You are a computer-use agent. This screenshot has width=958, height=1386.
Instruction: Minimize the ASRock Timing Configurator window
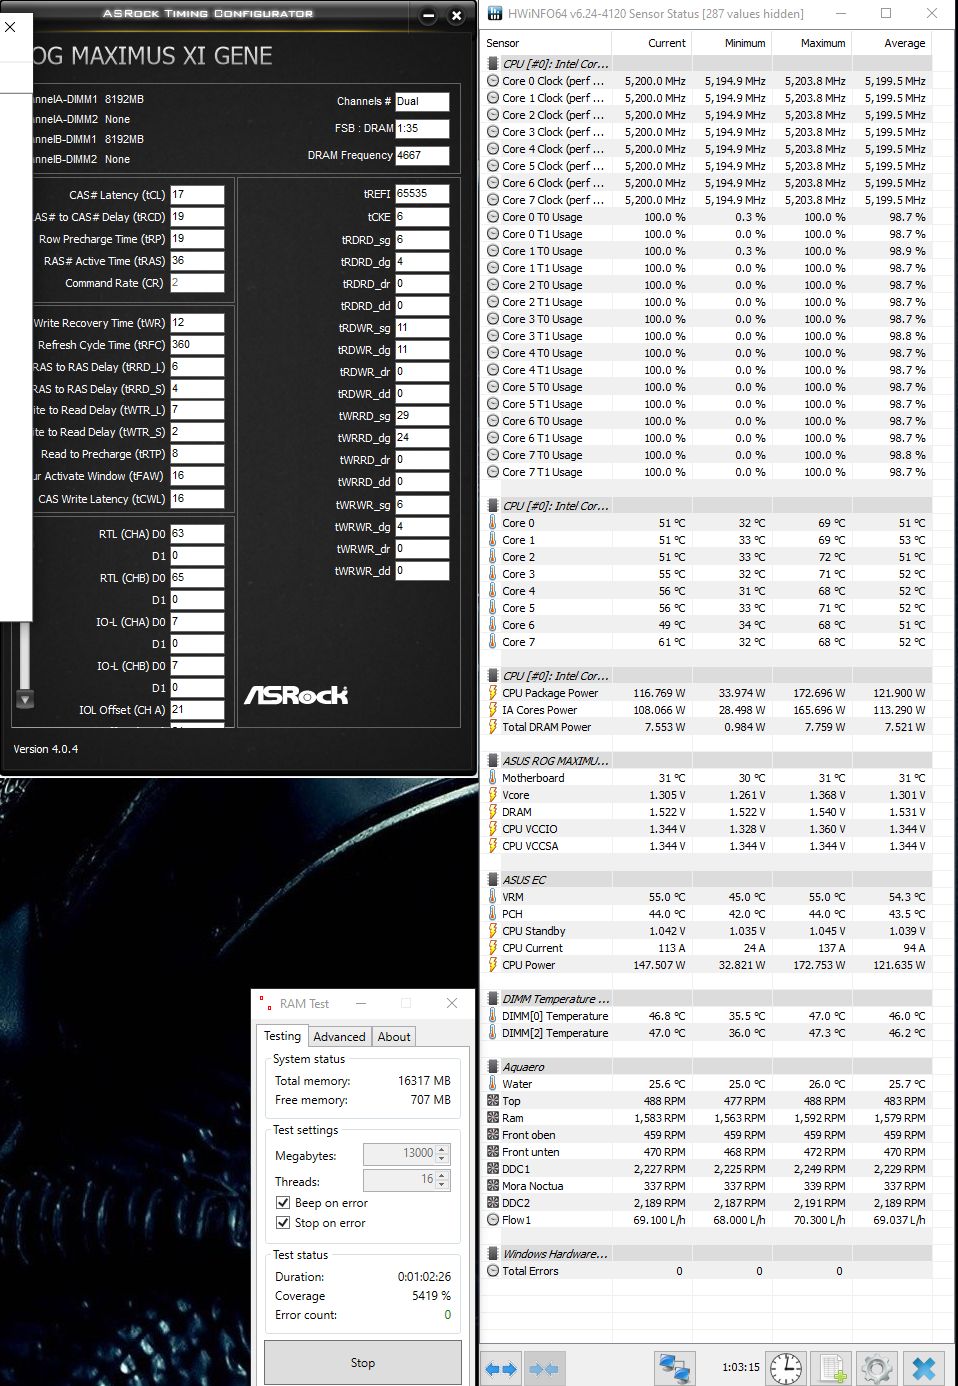429,16
